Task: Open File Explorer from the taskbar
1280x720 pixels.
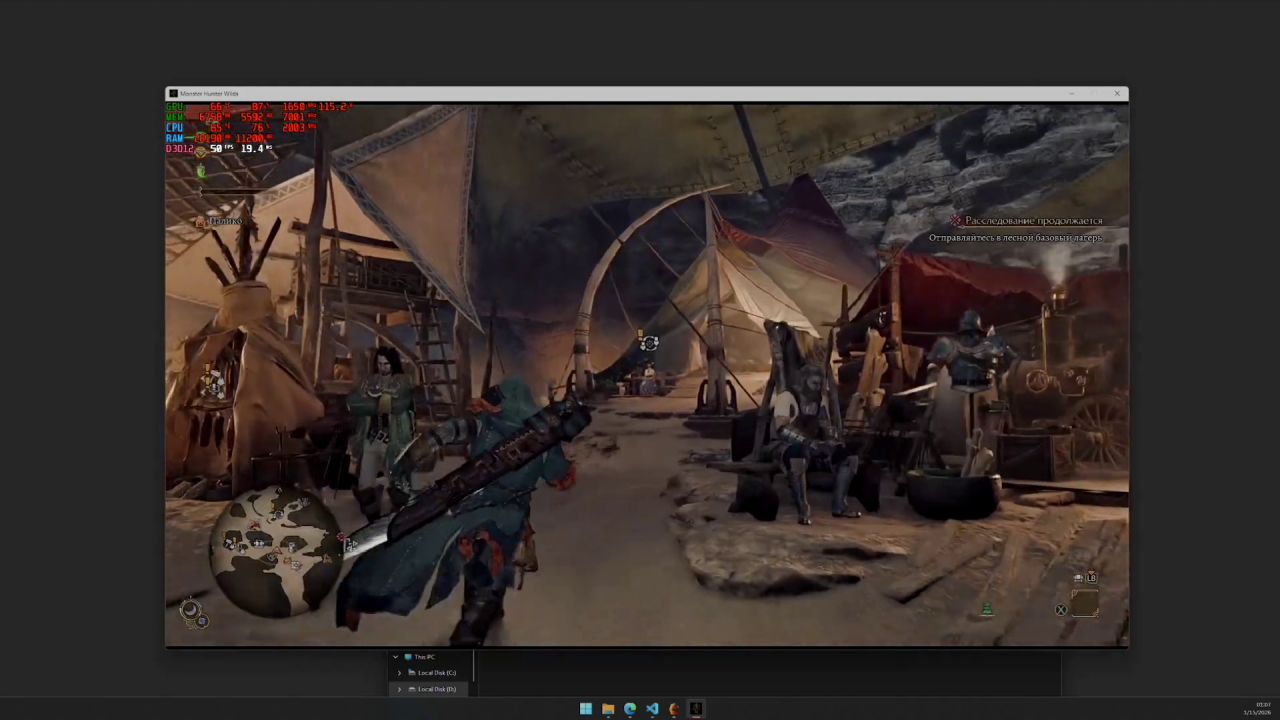Action: tap(608, 709)
